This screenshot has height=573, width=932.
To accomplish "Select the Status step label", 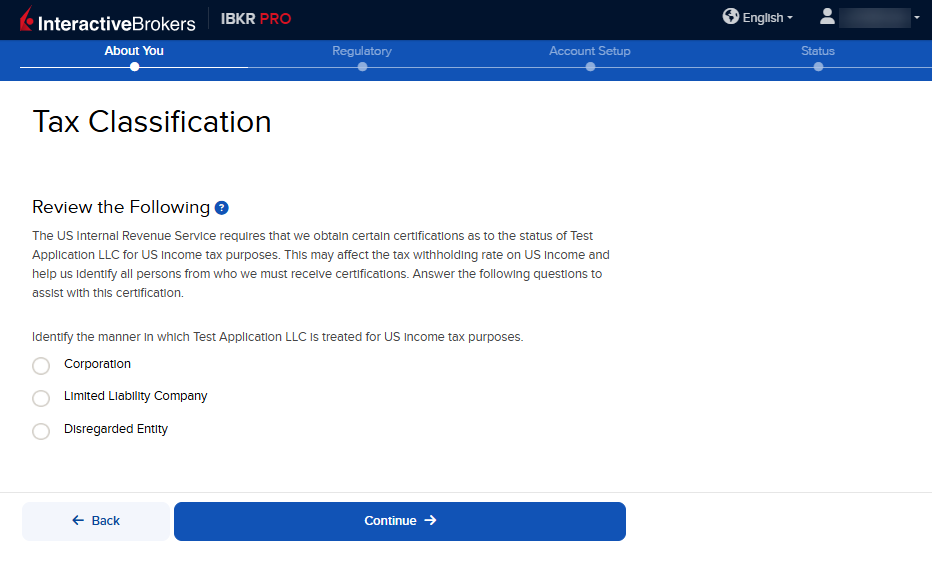I will coord(818,51).
